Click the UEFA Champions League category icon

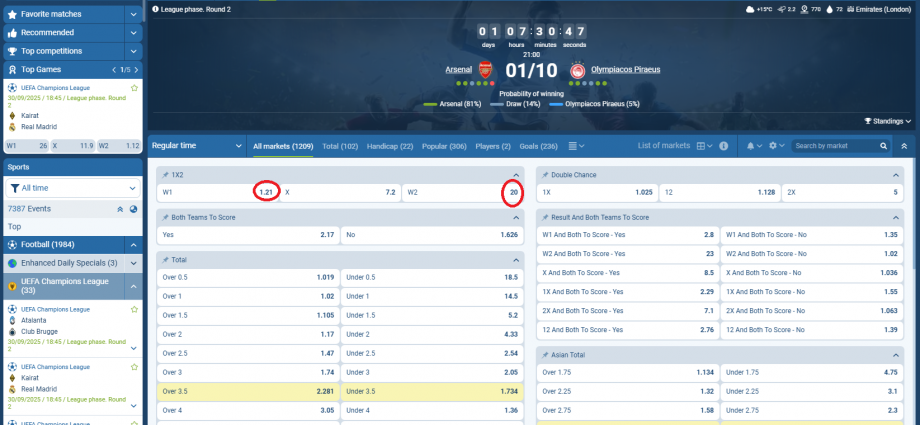point(12,286)
